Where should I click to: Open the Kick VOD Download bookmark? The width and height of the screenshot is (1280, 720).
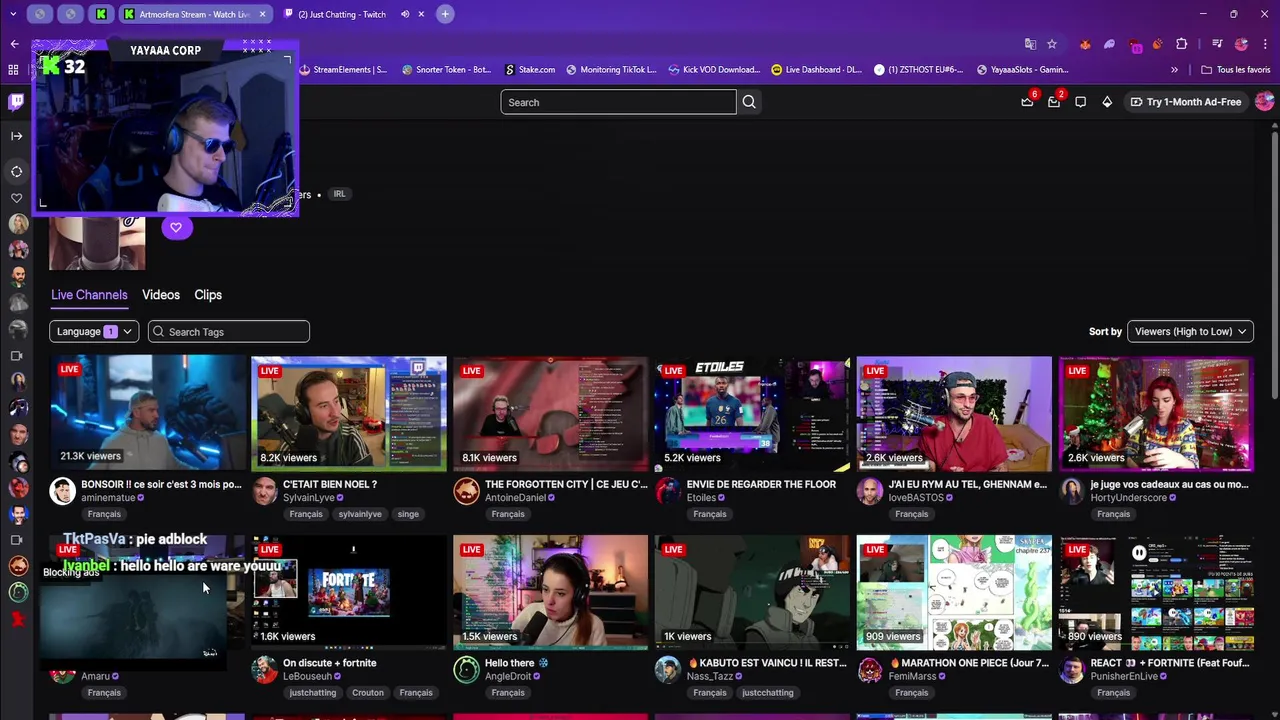pyautogui.click(x=714, y=70)
